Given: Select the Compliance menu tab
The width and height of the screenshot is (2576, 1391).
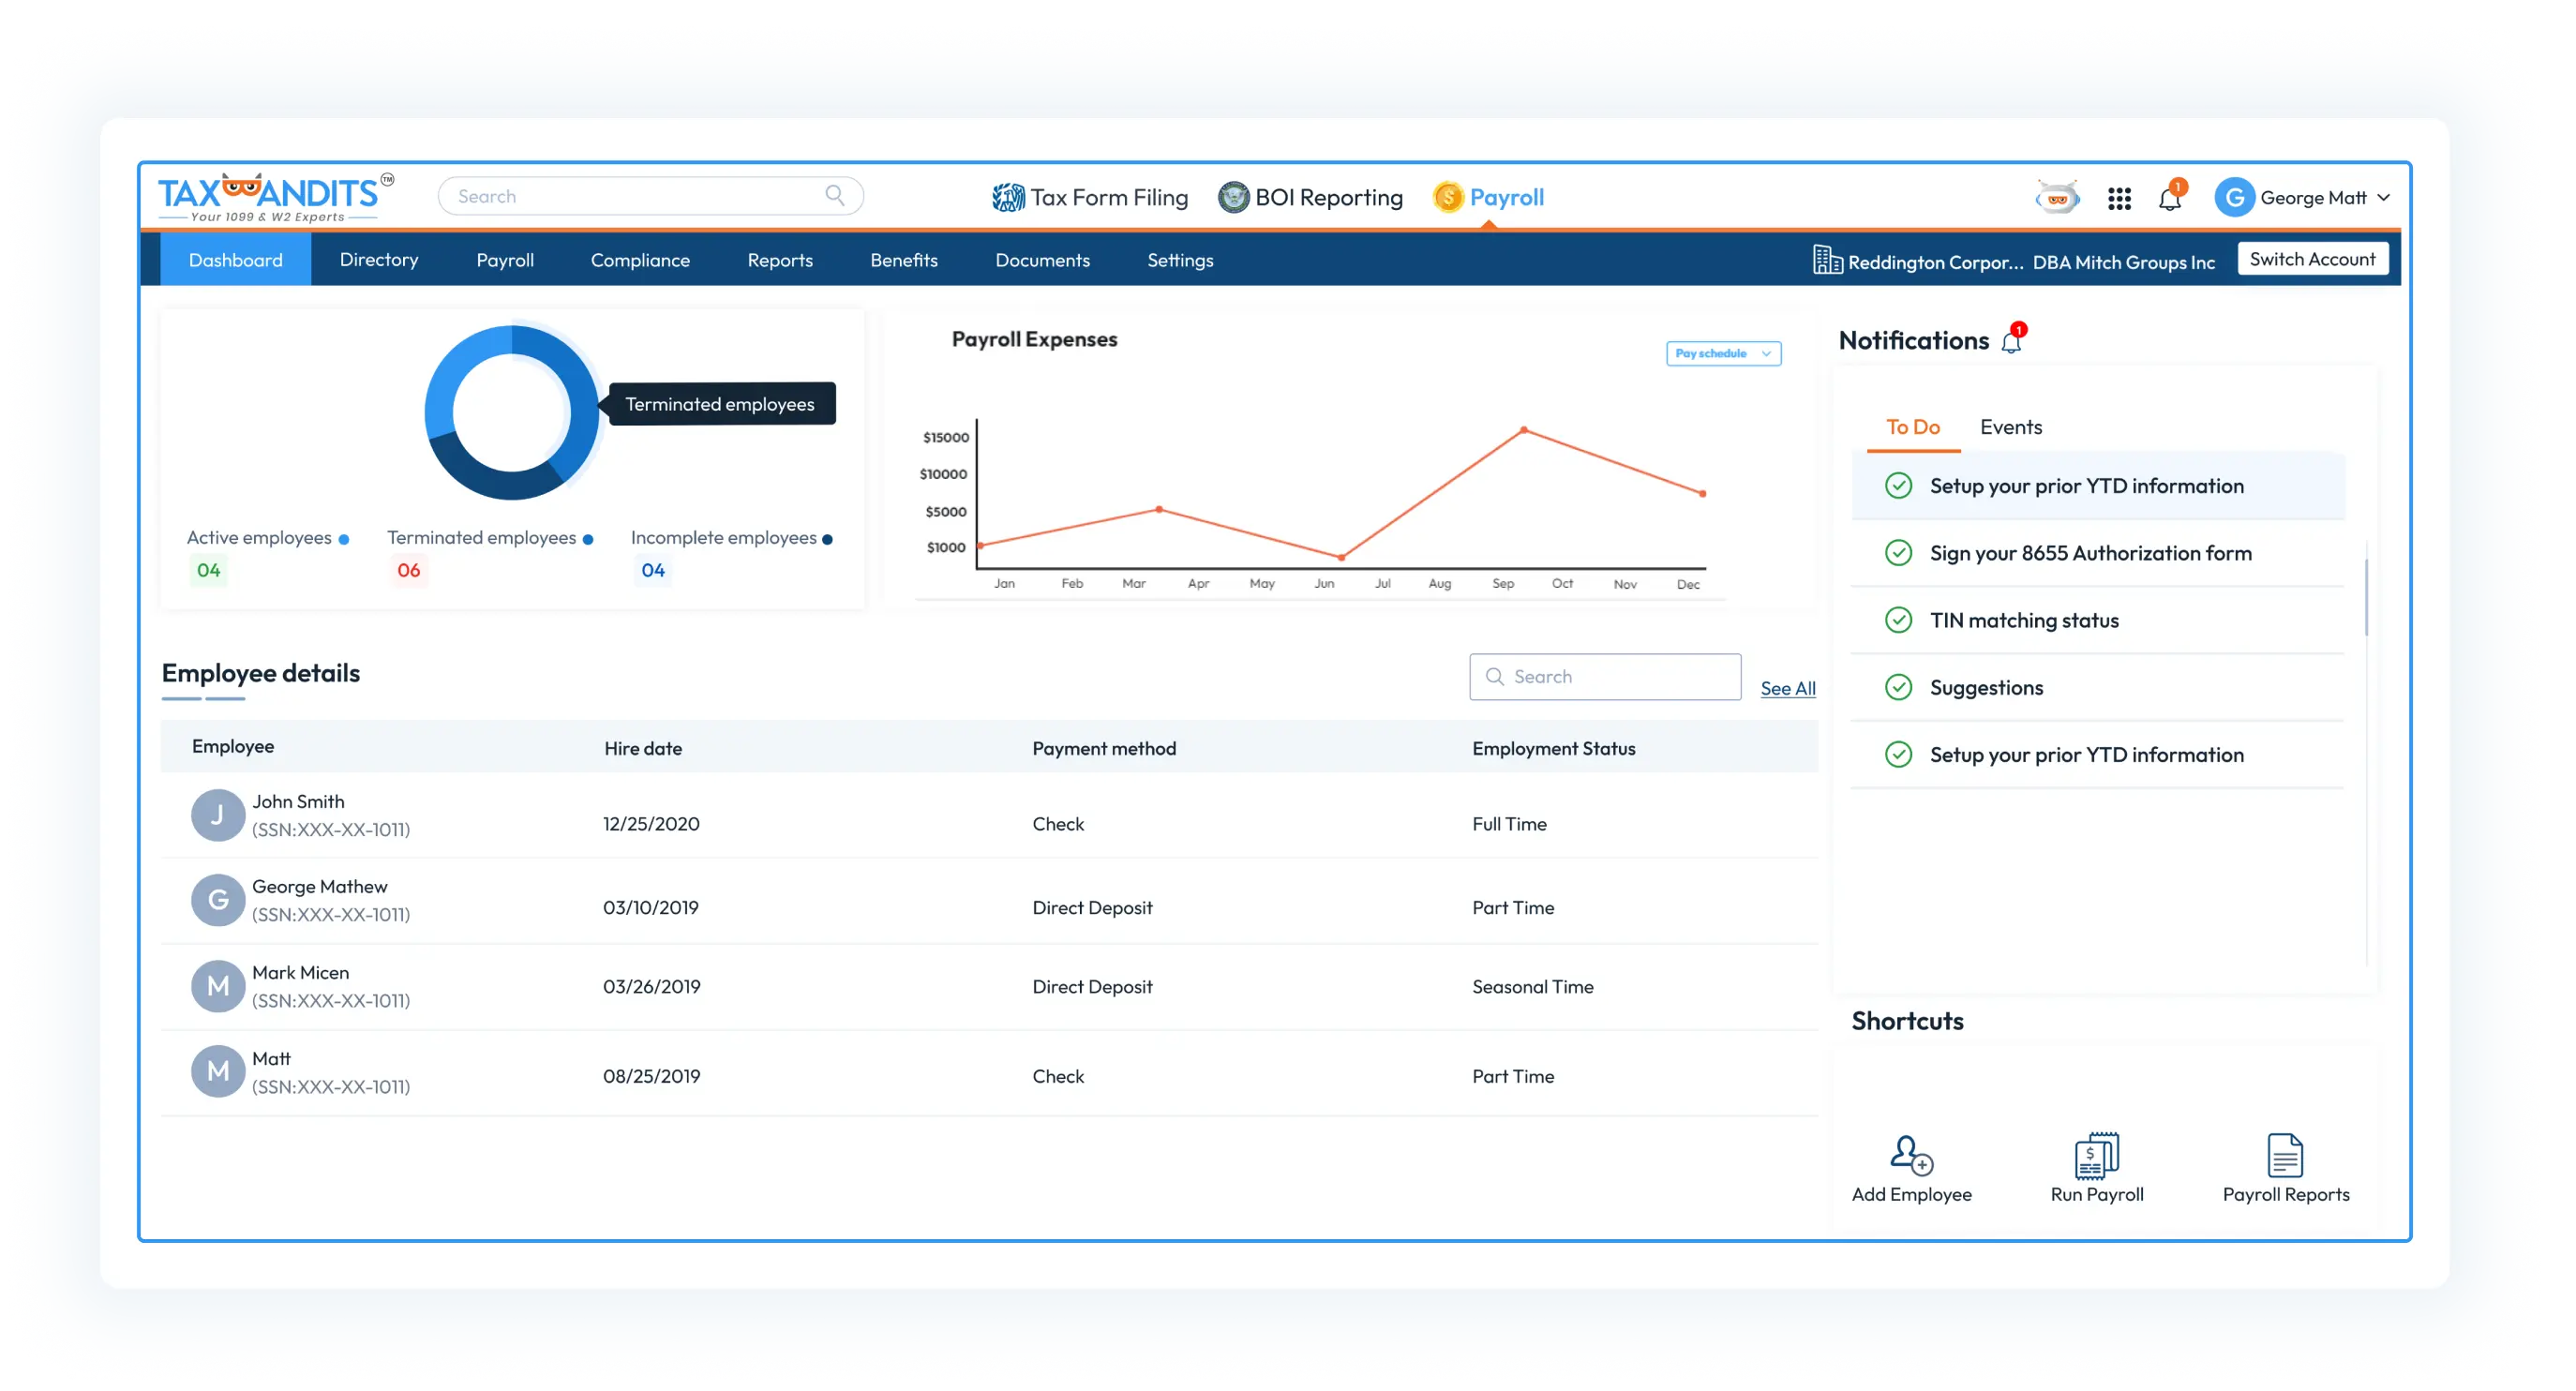Looking at the screenshot, I should (x=640, y=259).
